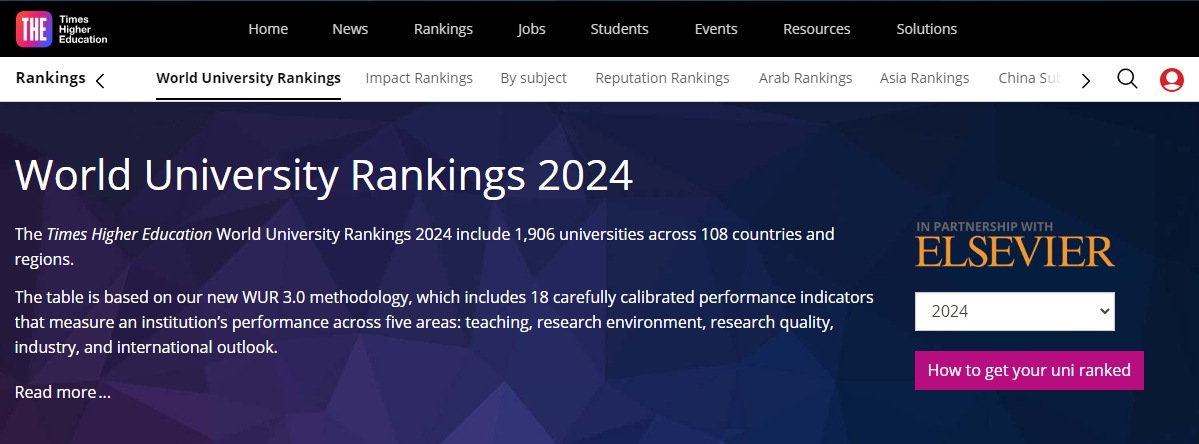Click the right arrow to show more ranking tabs
The width and height of the screenshot is (1199, 444).
tap(1085, 80)
